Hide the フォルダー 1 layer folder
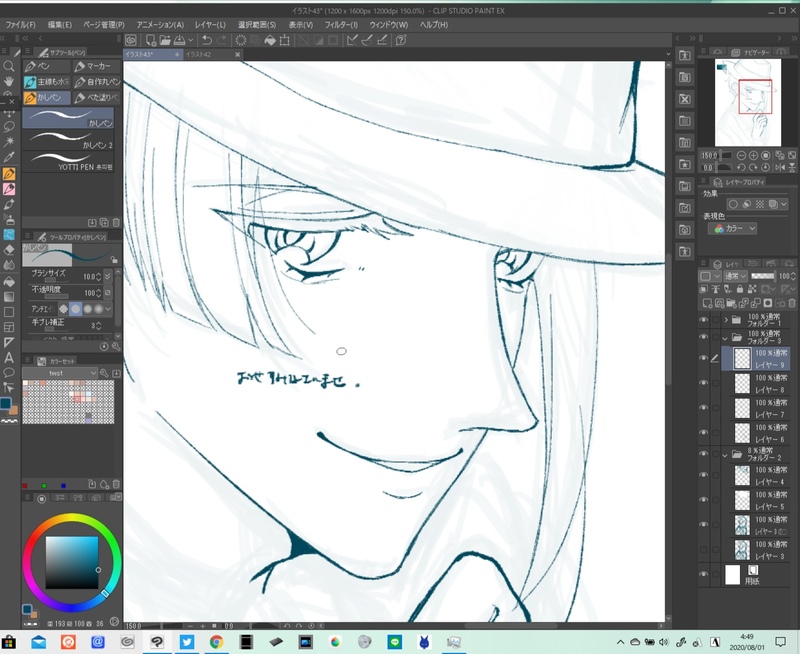 pyautogui.click(x=704, y=320)
